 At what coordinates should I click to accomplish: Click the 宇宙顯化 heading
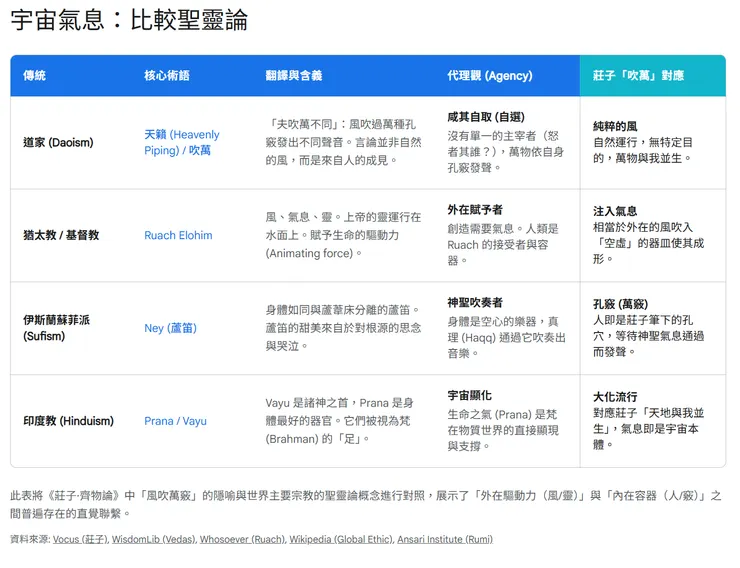coord(469,395)
